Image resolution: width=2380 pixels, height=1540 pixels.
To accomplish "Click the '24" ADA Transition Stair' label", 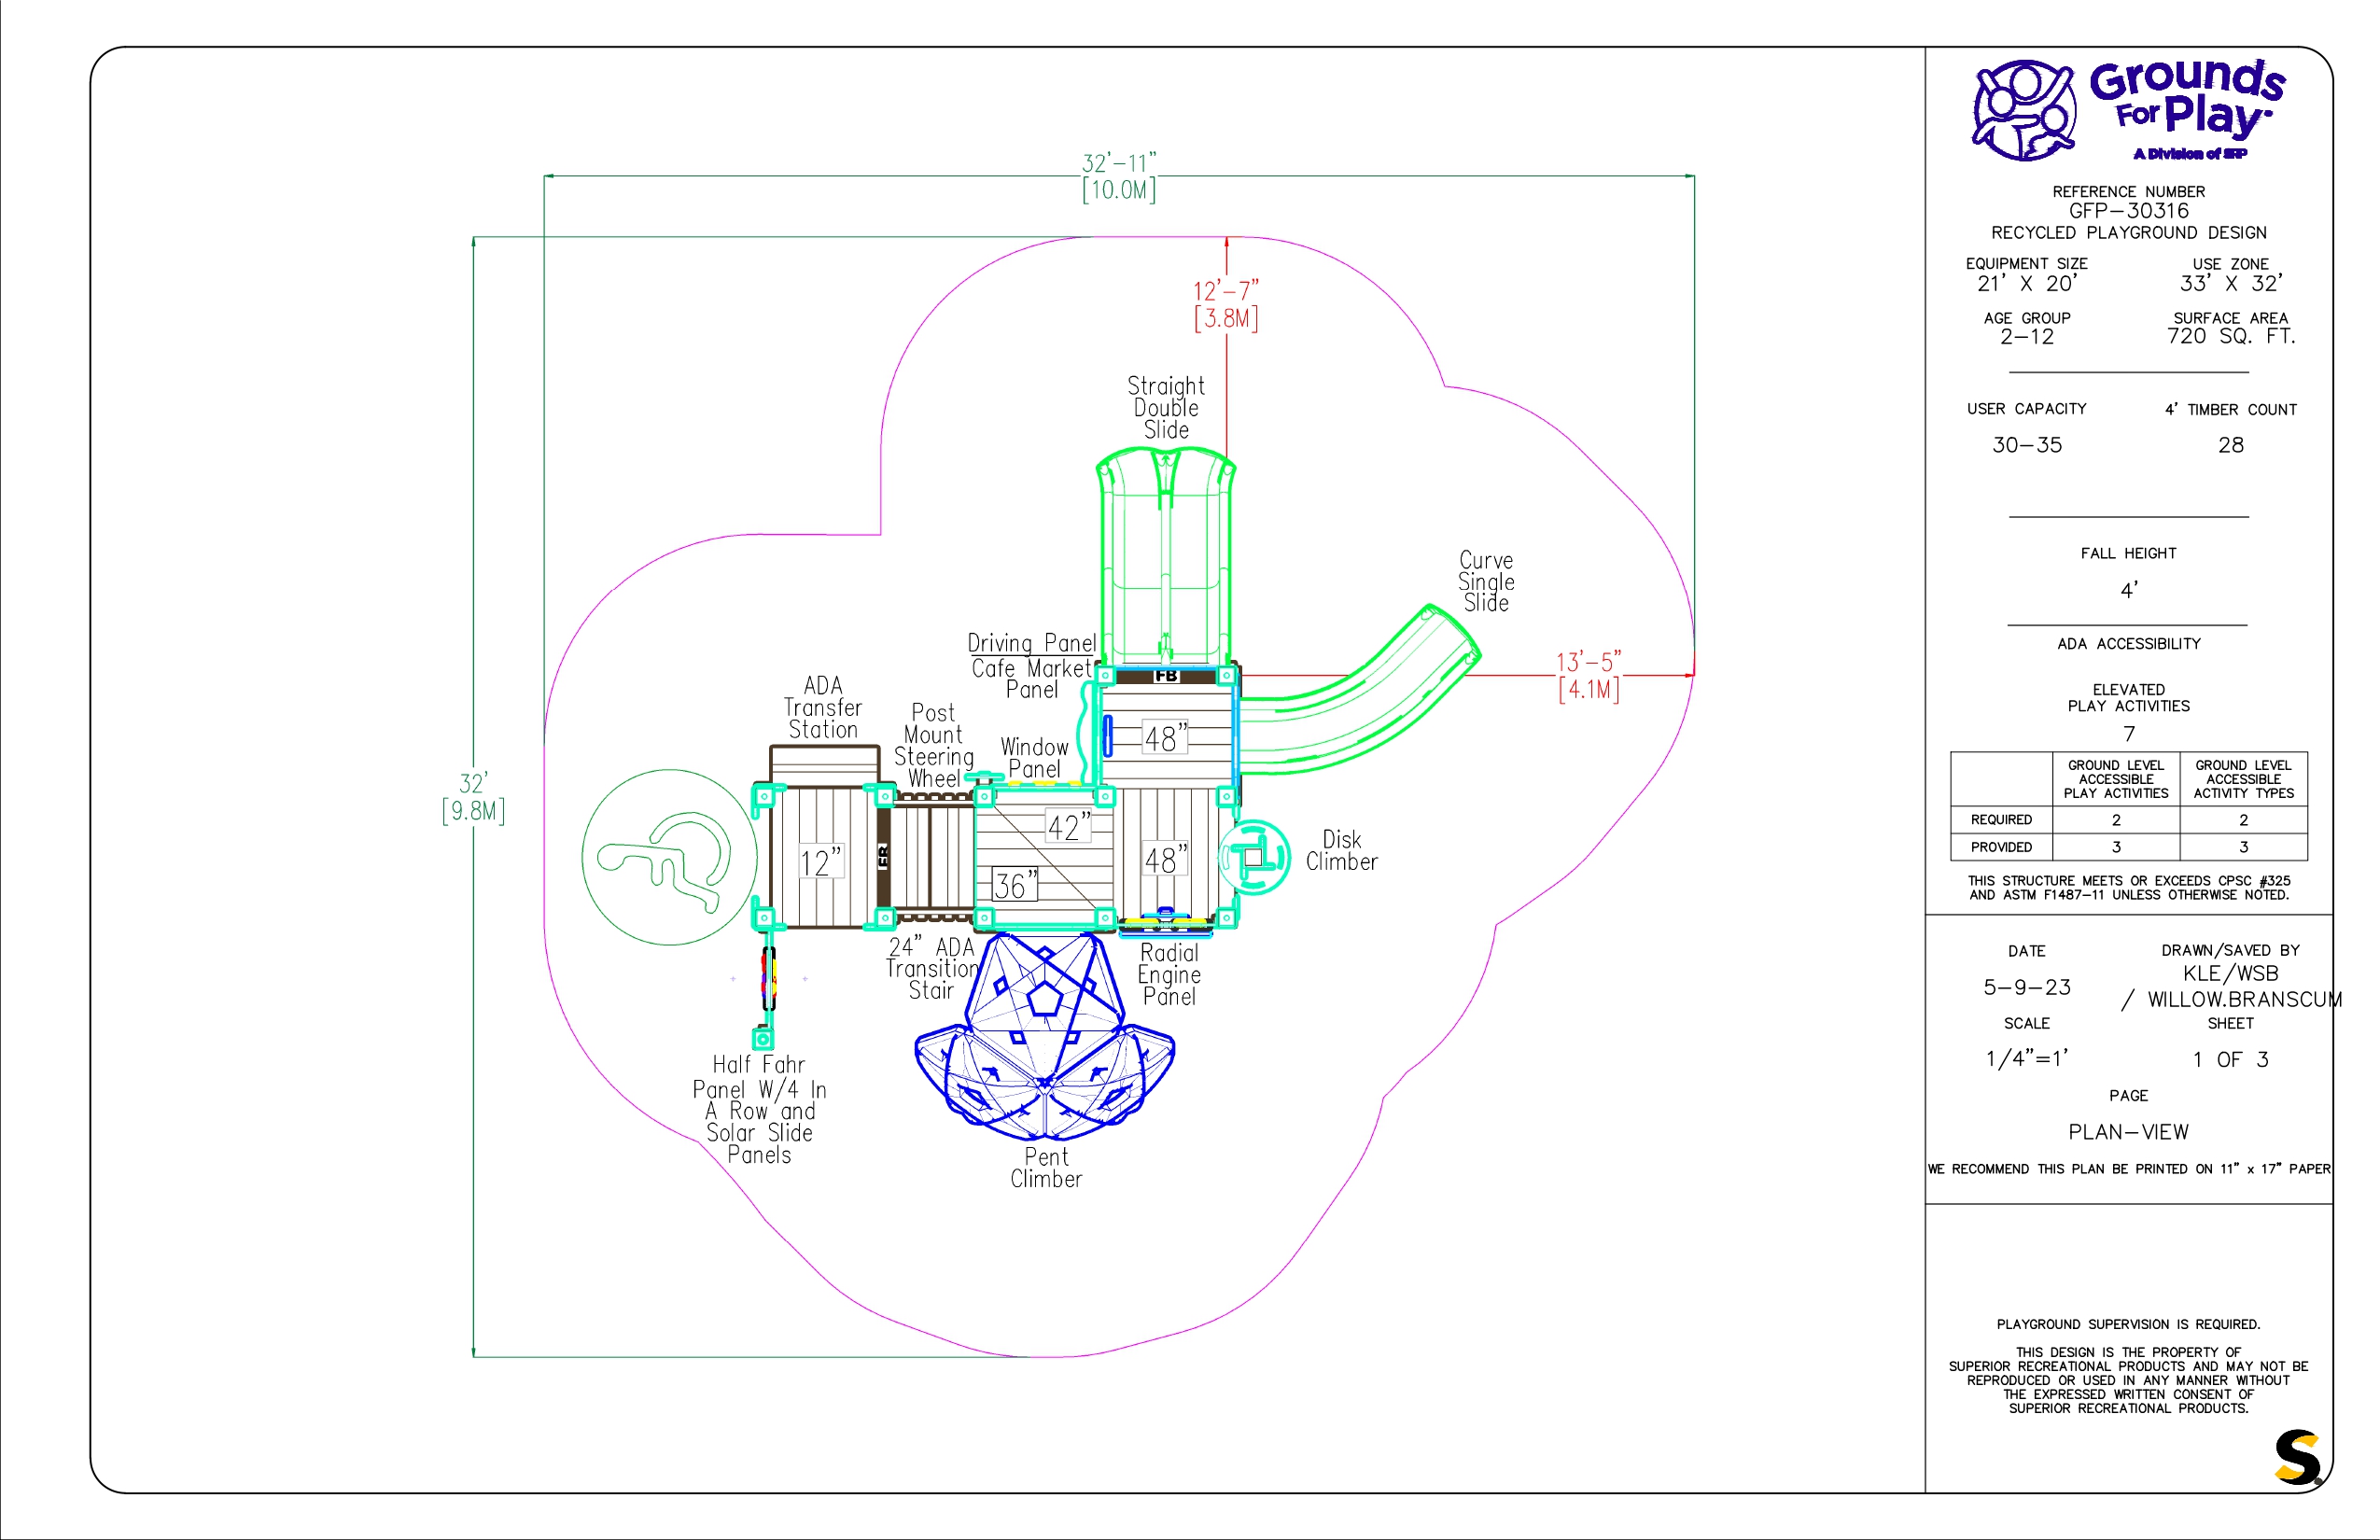I will [x=931, y=968].
